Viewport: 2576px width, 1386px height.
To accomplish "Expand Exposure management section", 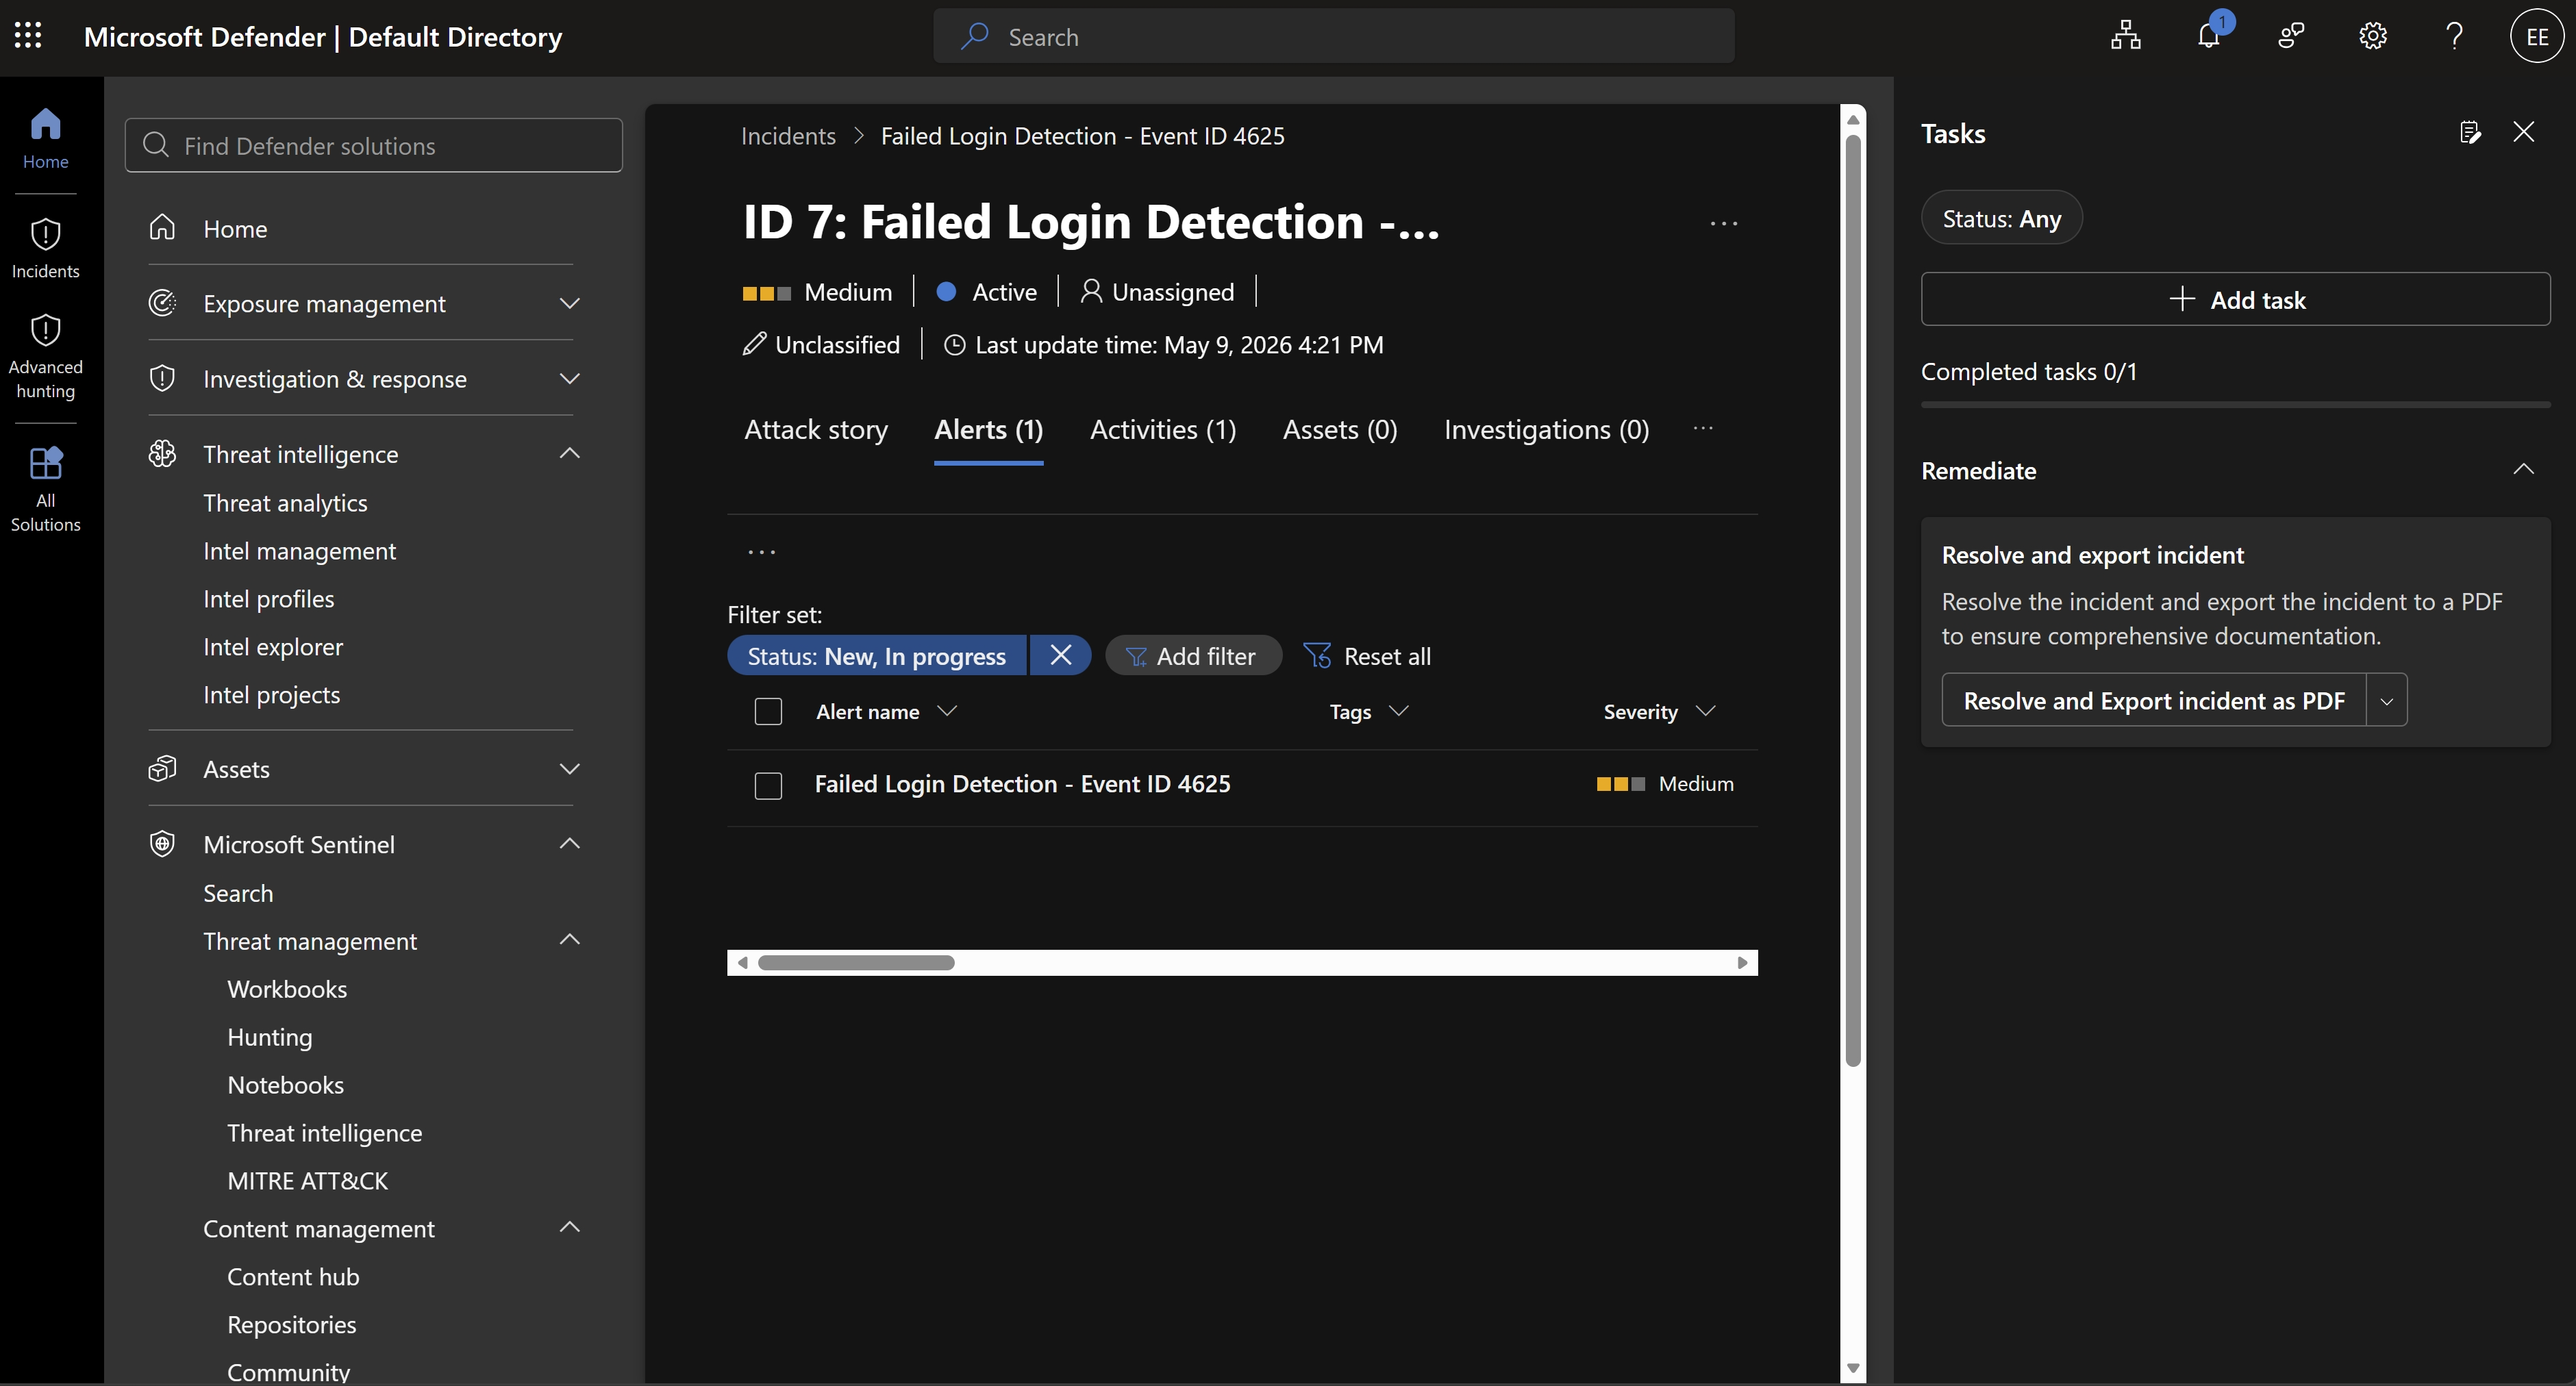I will pos(570,303).
